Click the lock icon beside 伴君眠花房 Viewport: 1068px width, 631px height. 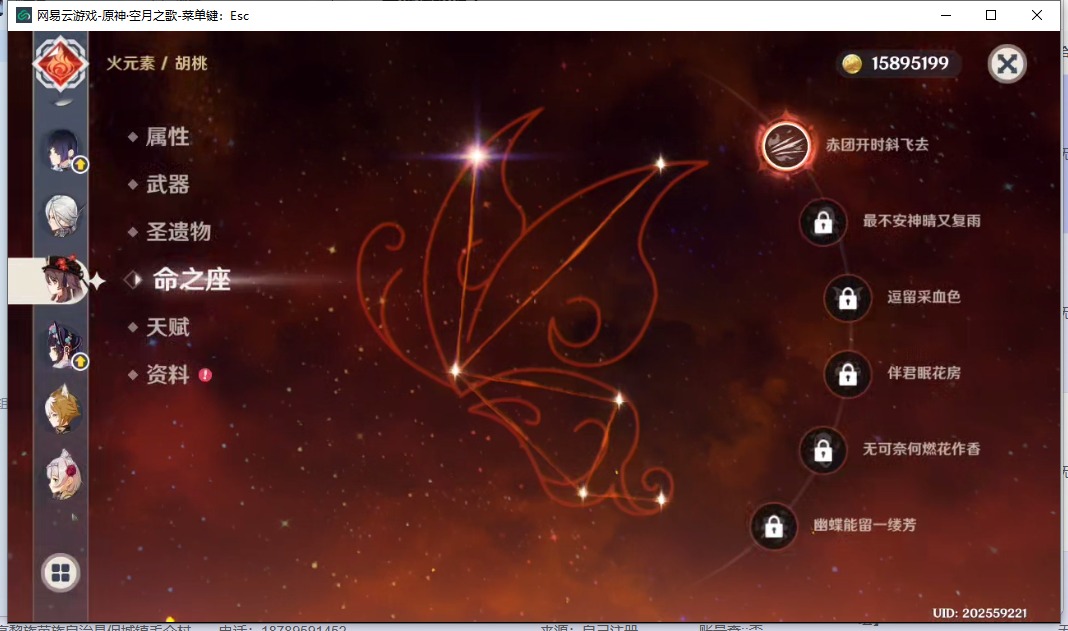point(847,374)
